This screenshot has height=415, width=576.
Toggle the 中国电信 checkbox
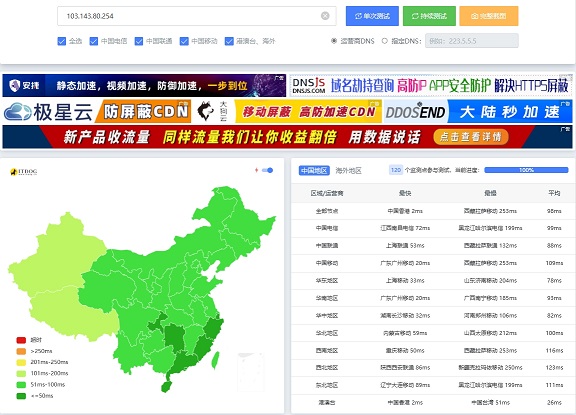click(x=94, y=41)
